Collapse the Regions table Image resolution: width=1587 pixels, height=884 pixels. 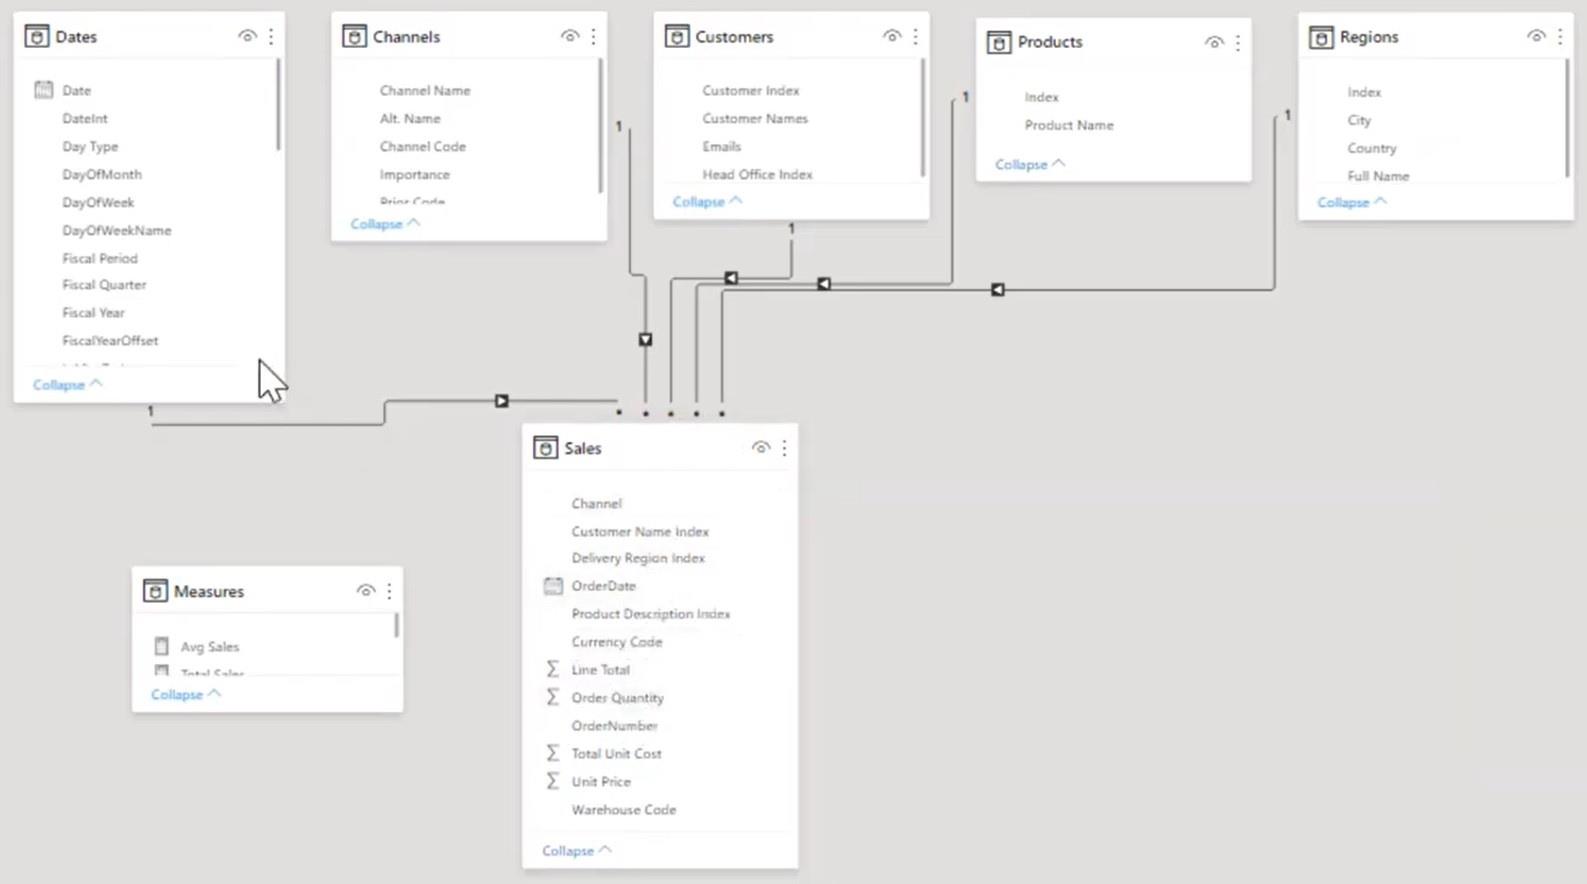(x=1352, y=202)
